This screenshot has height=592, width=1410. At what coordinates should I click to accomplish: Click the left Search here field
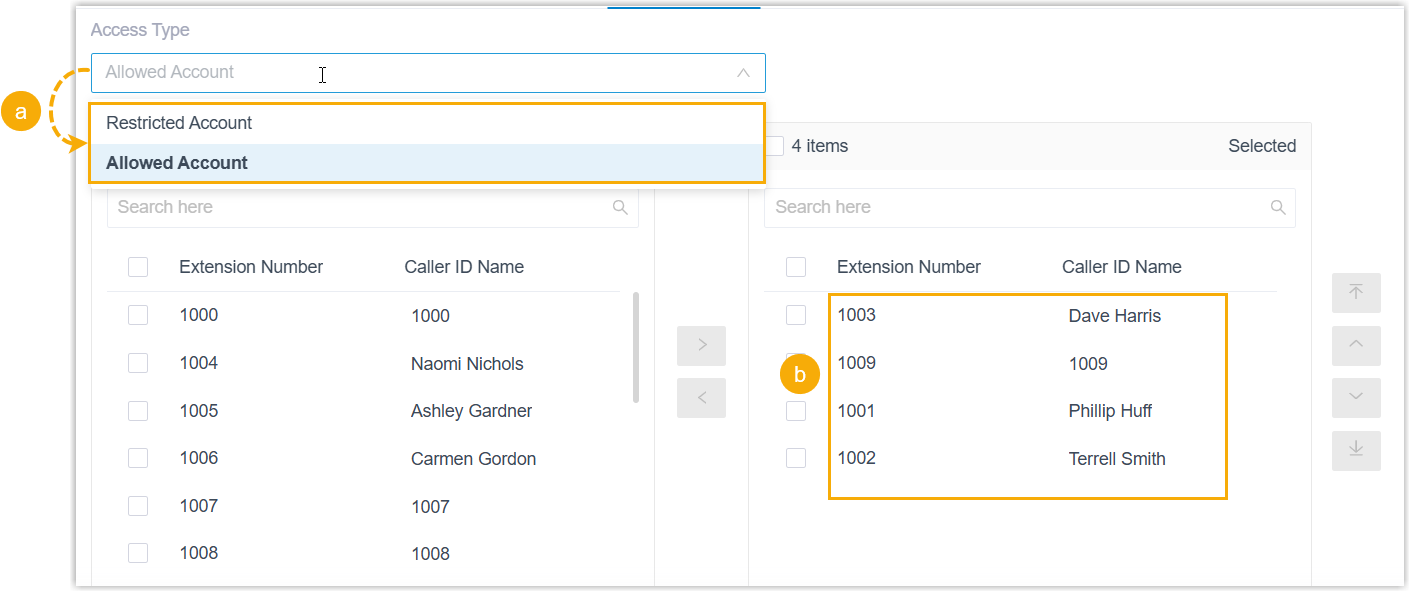pos(360,208)
